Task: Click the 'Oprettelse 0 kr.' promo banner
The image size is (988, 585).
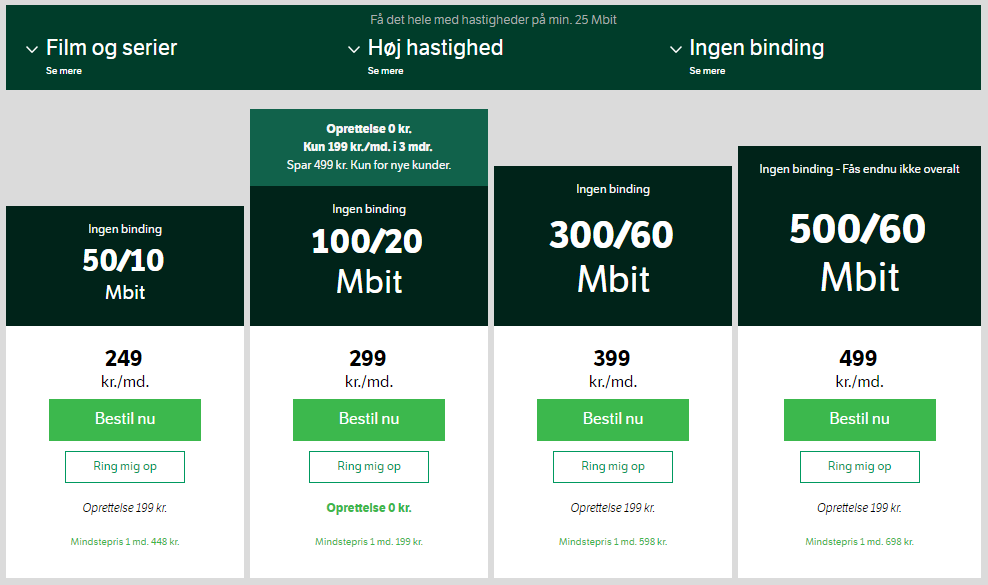Action: pyautogui.click(x=369, y=147)
